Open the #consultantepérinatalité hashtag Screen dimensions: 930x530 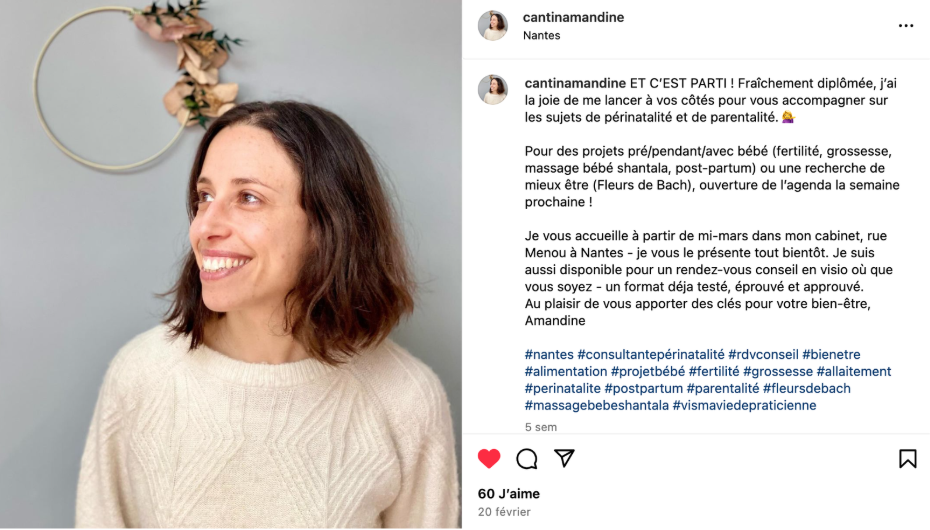click(x=651, y=355)
